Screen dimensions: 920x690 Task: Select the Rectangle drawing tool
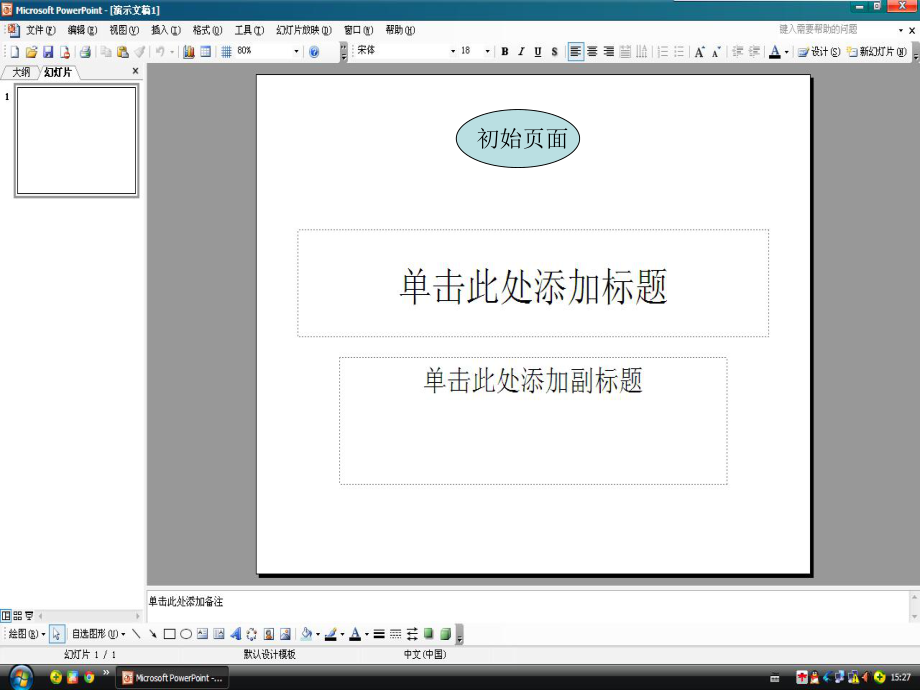169,634
